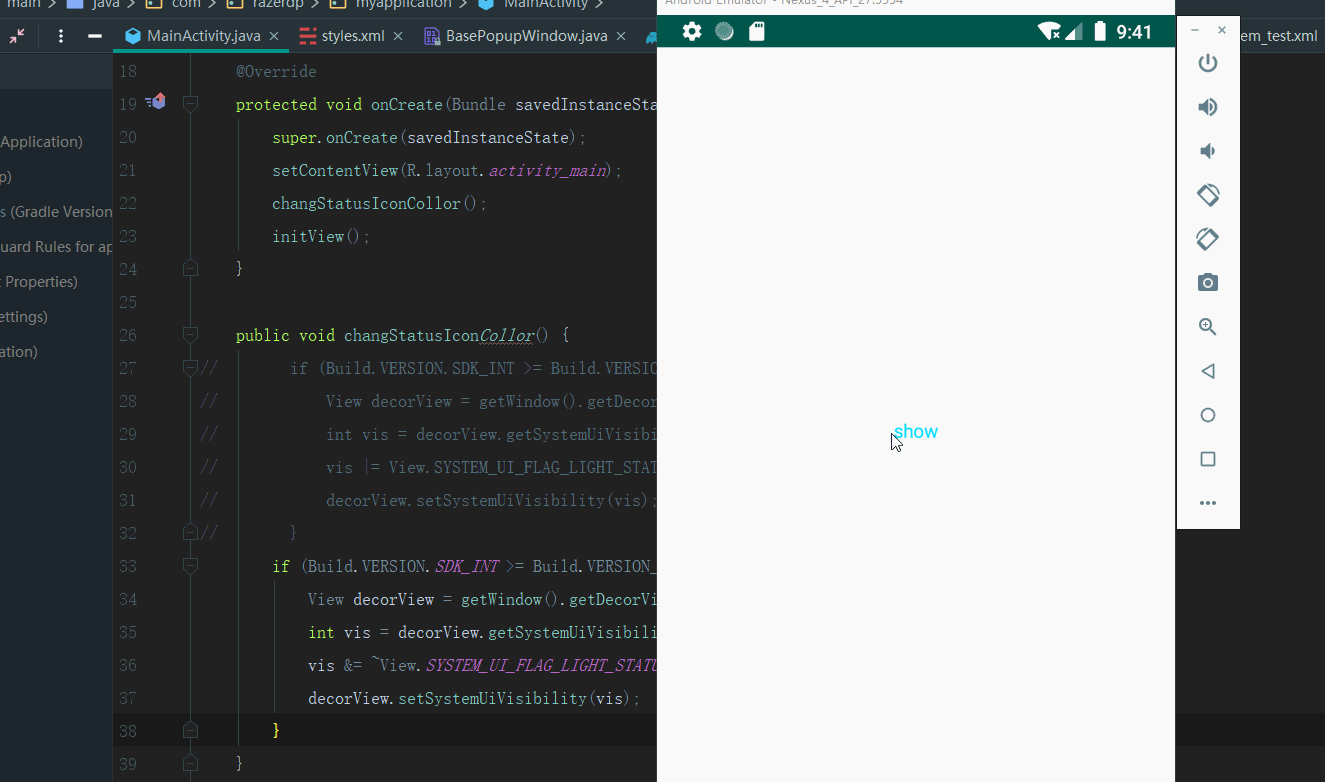The height and width of the screenshot is (782, 1325).
Task: Take a screenshot with the emulator camera icon
Action: [1207, 282]
